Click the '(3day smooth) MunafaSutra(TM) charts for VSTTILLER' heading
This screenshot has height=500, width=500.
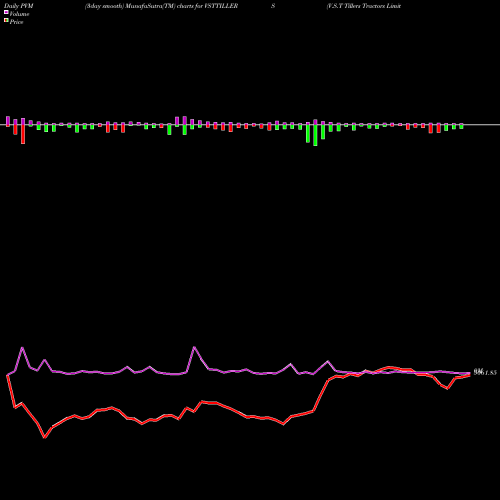(161, 6)
